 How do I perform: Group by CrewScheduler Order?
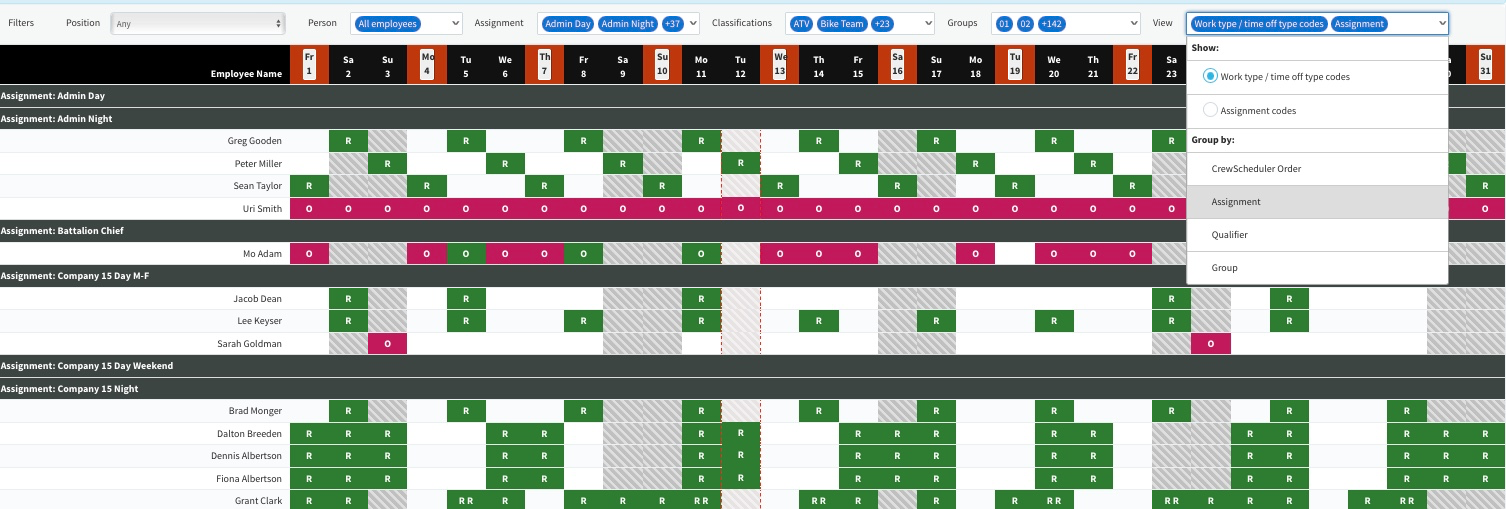click(x=1317, y=169)
